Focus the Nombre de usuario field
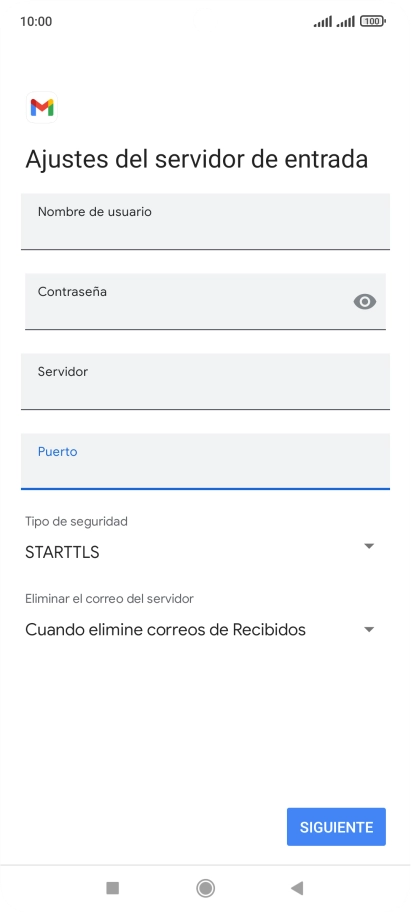The image size is (411, 914). [205, 222]
